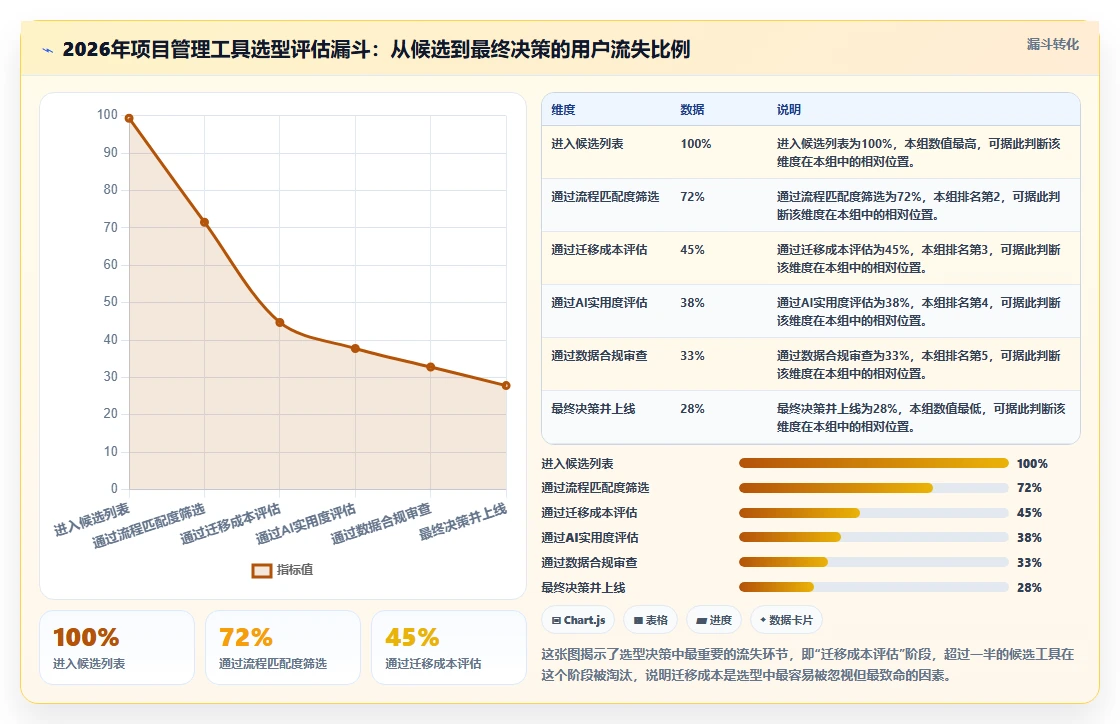Click the 漏斗转化 tag in header
1120x724 pixels.
(x=1052, y=44)
